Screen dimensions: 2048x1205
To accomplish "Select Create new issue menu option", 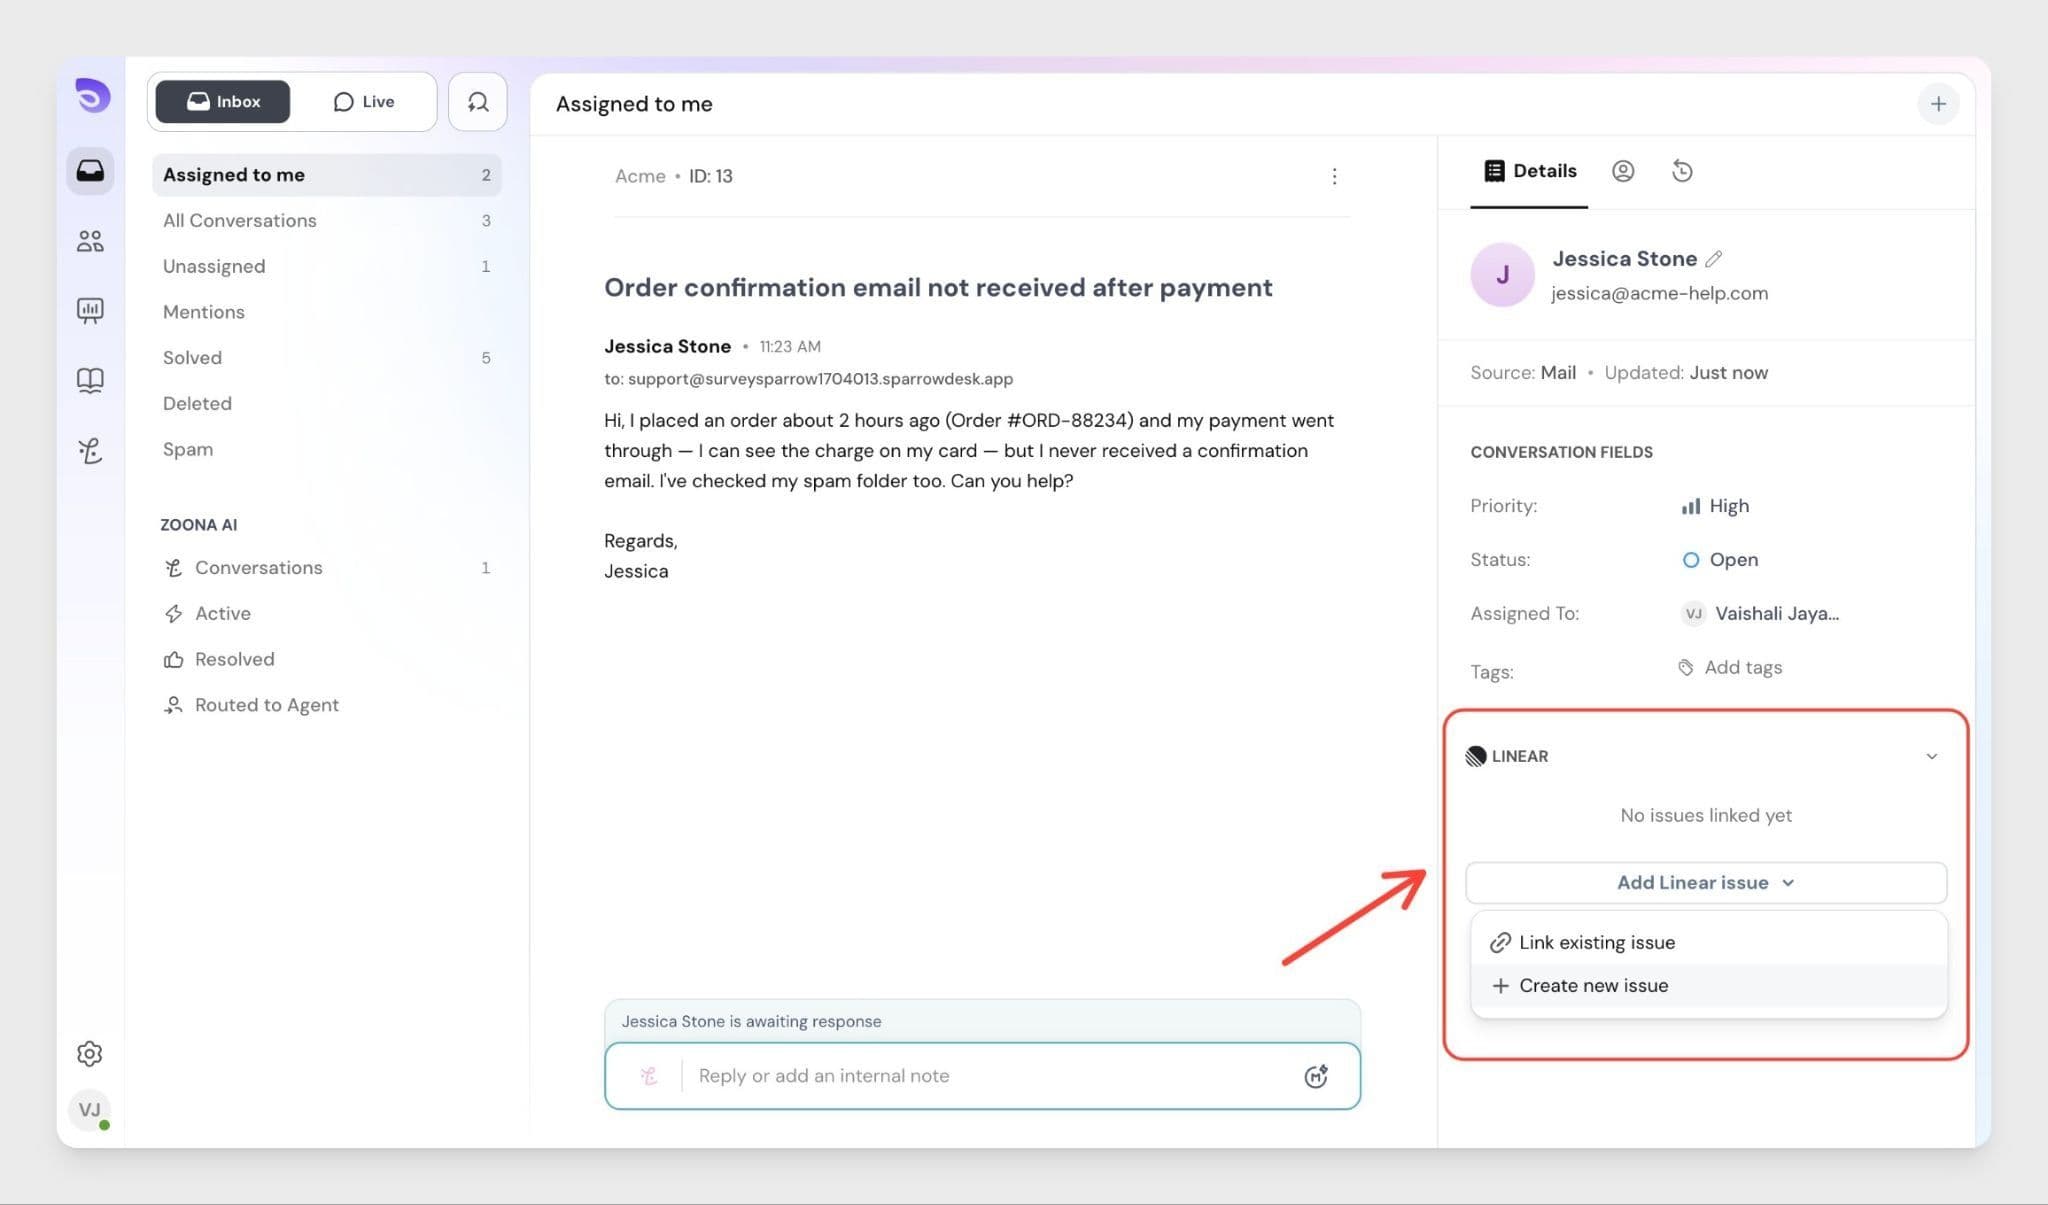I will coord(1593,985).
